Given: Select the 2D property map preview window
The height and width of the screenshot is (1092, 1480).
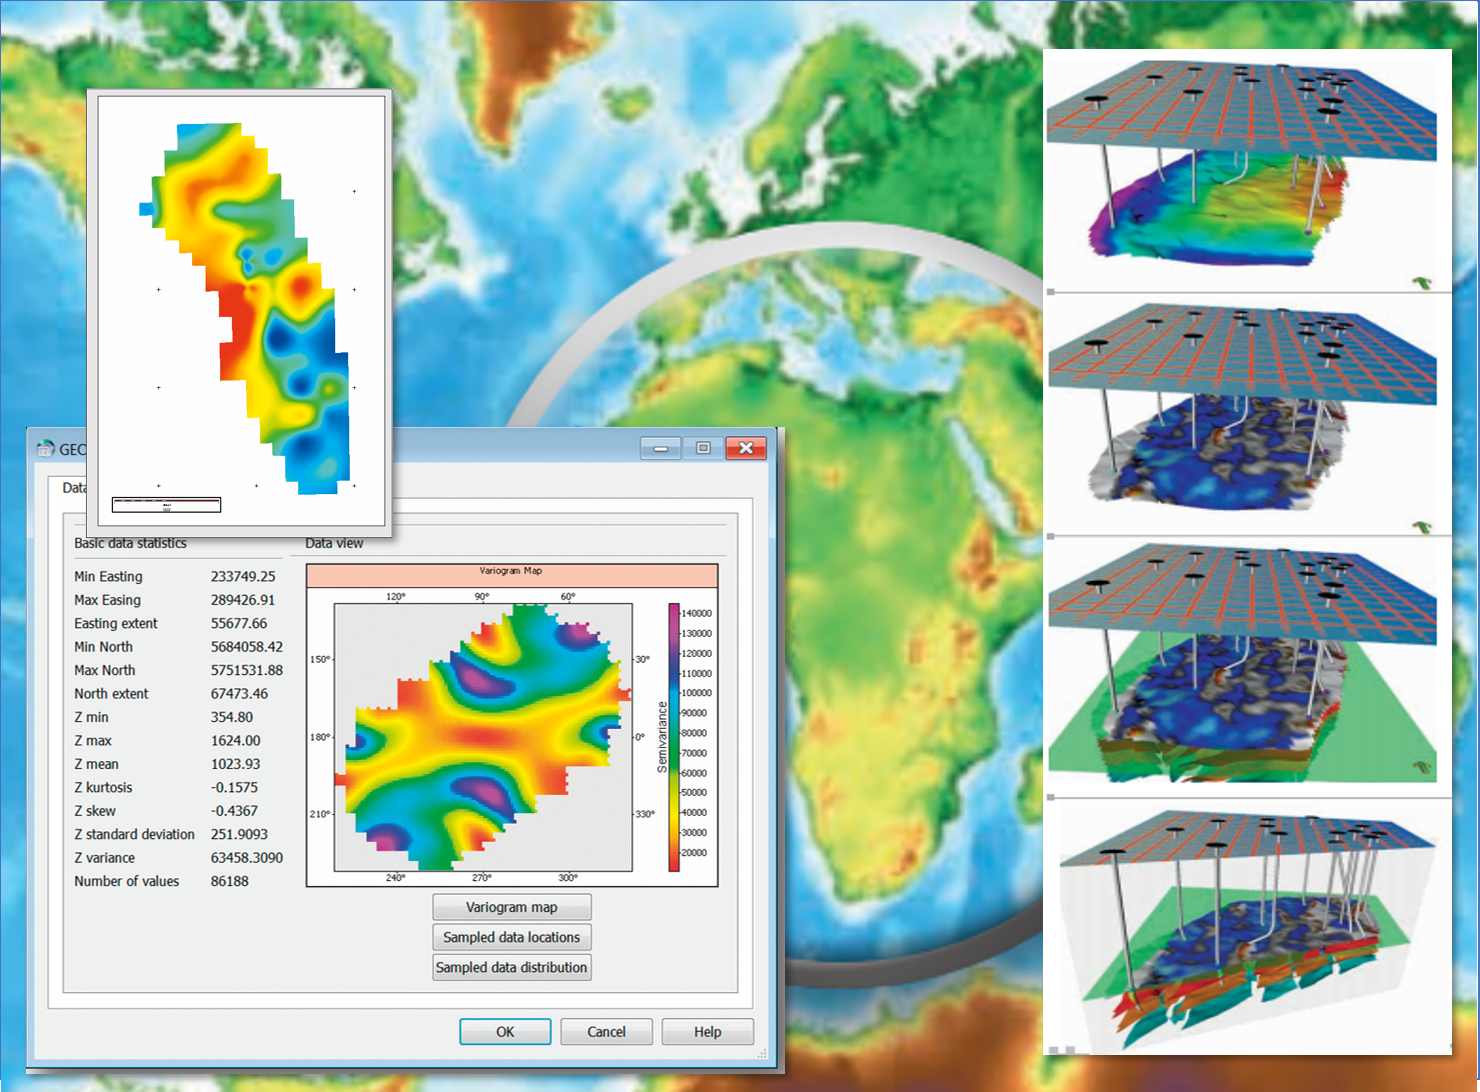Looking at the screenshot, I should coord(239,310).
